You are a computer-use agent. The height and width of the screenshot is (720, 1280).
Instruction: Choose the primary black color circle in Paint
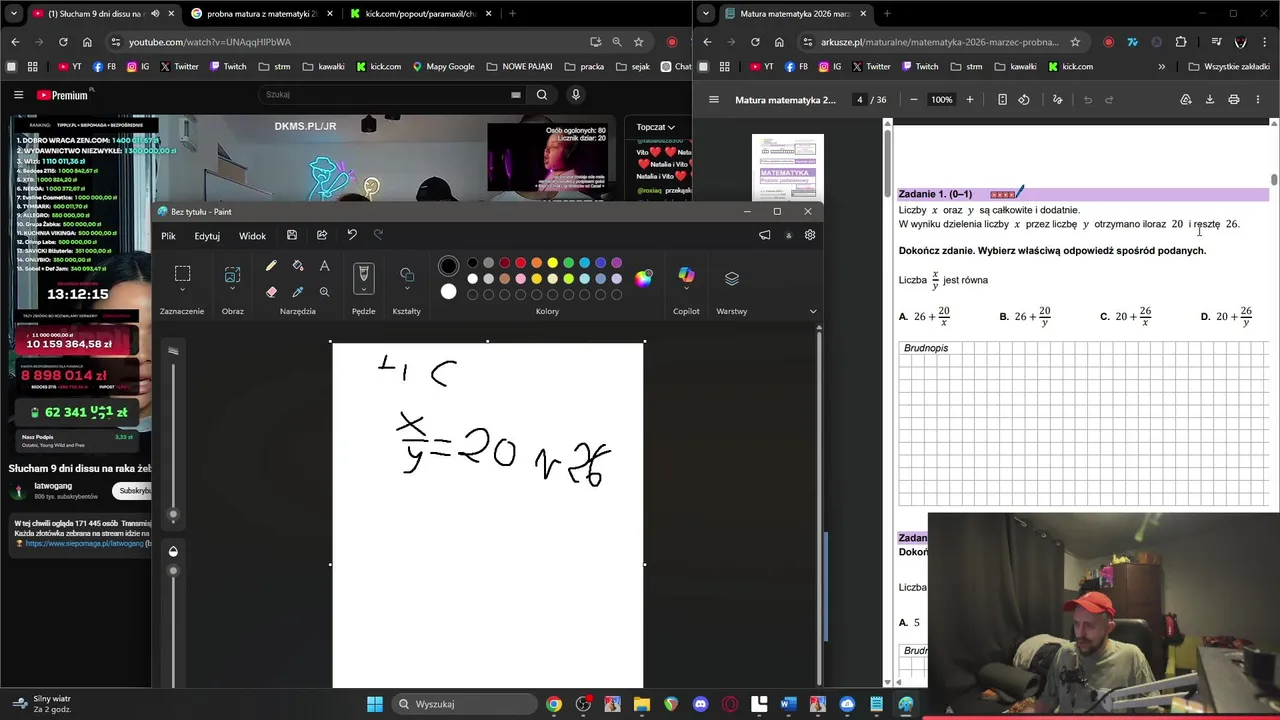point(448,266)
